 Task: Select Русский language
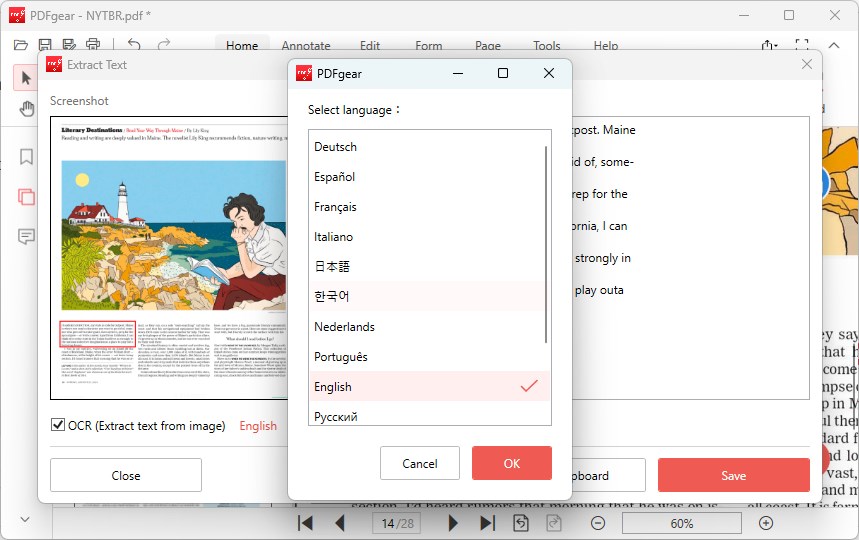coord(430,416)
